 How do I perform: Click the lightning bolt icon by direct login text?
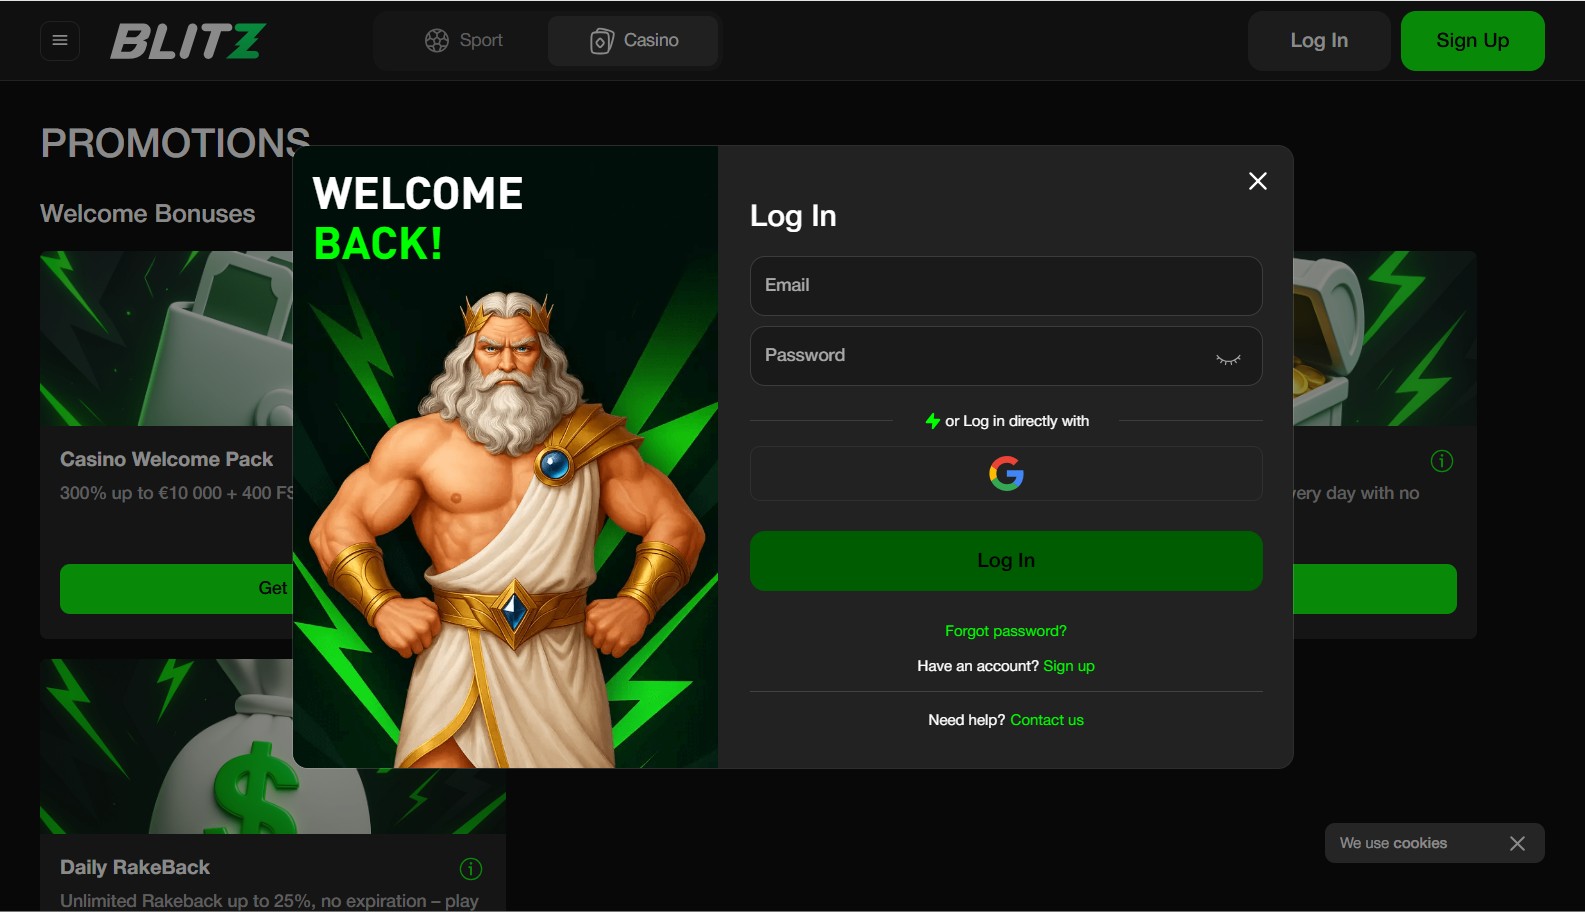coord(932,421)
